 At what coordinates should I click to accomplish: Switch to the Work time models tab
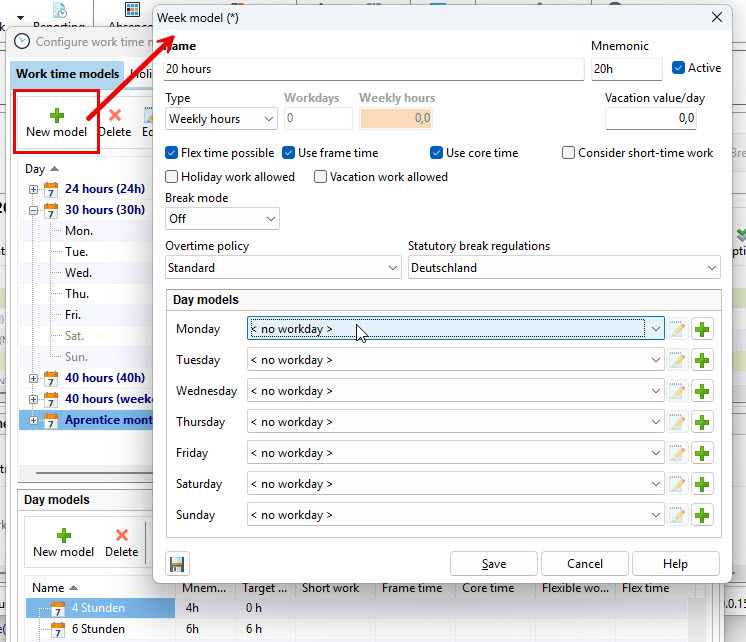[x=67, y=74]
